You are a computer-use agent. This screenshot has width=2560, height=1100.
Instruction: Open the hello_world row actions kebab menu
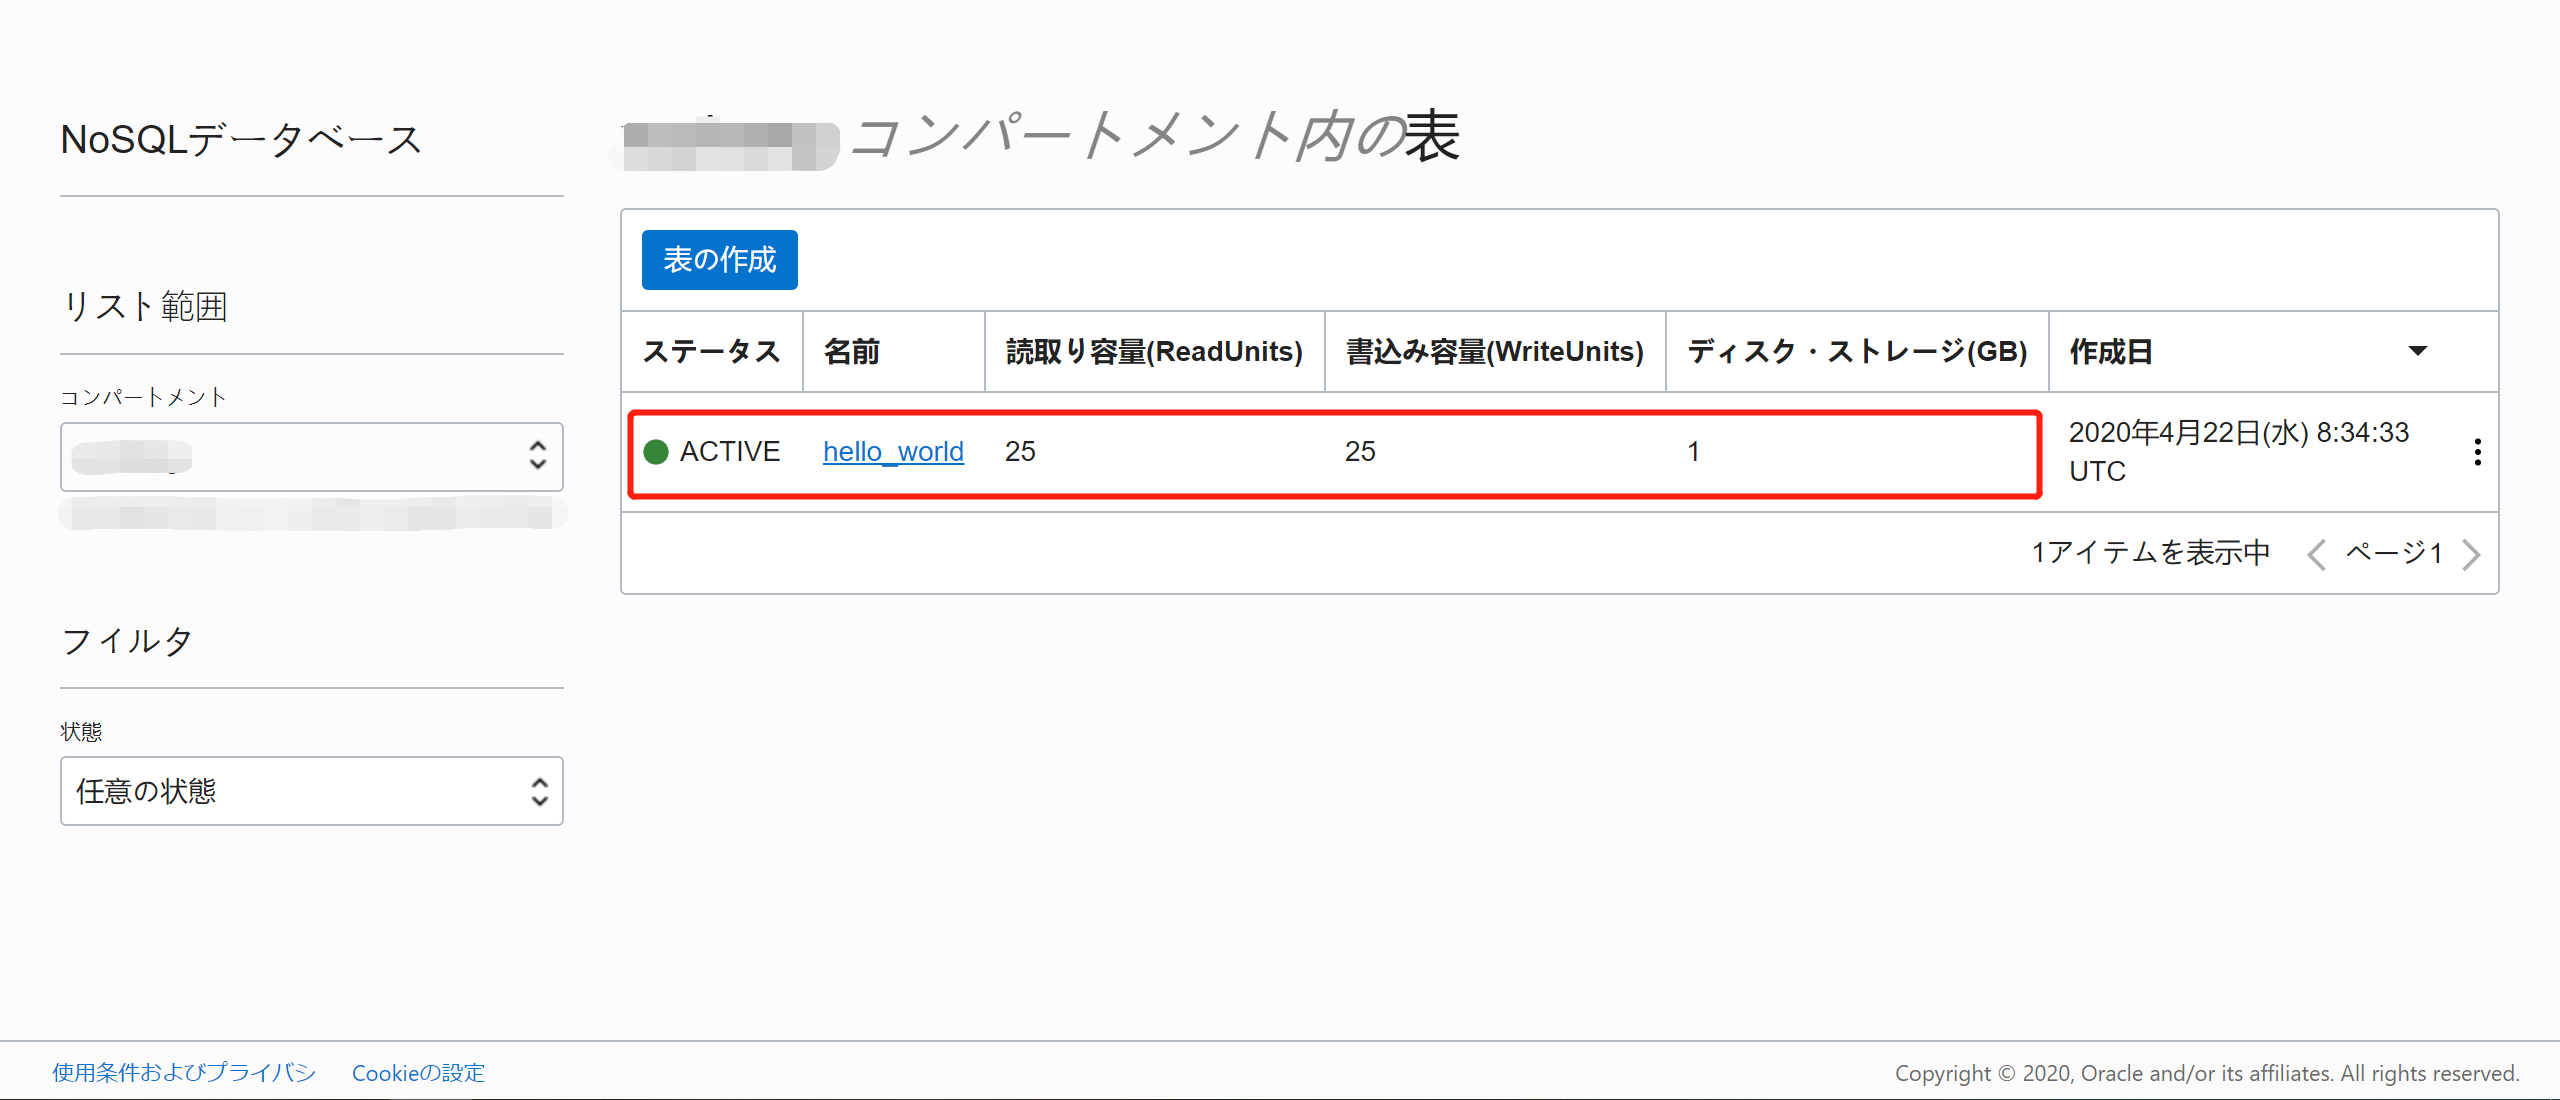(x=2477, y=452)
